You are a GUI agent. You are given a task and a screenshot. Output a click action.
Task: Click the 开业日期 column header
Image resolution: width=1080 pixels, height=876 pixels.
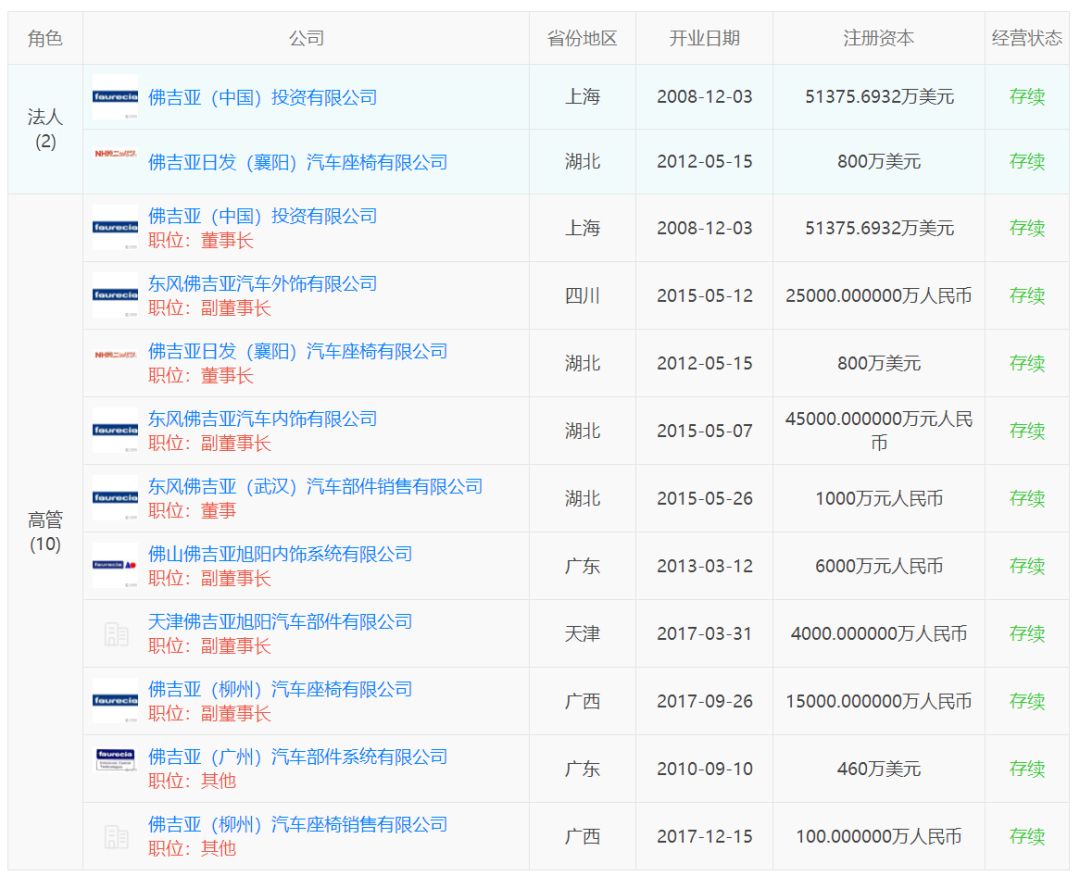pos(704,38)
